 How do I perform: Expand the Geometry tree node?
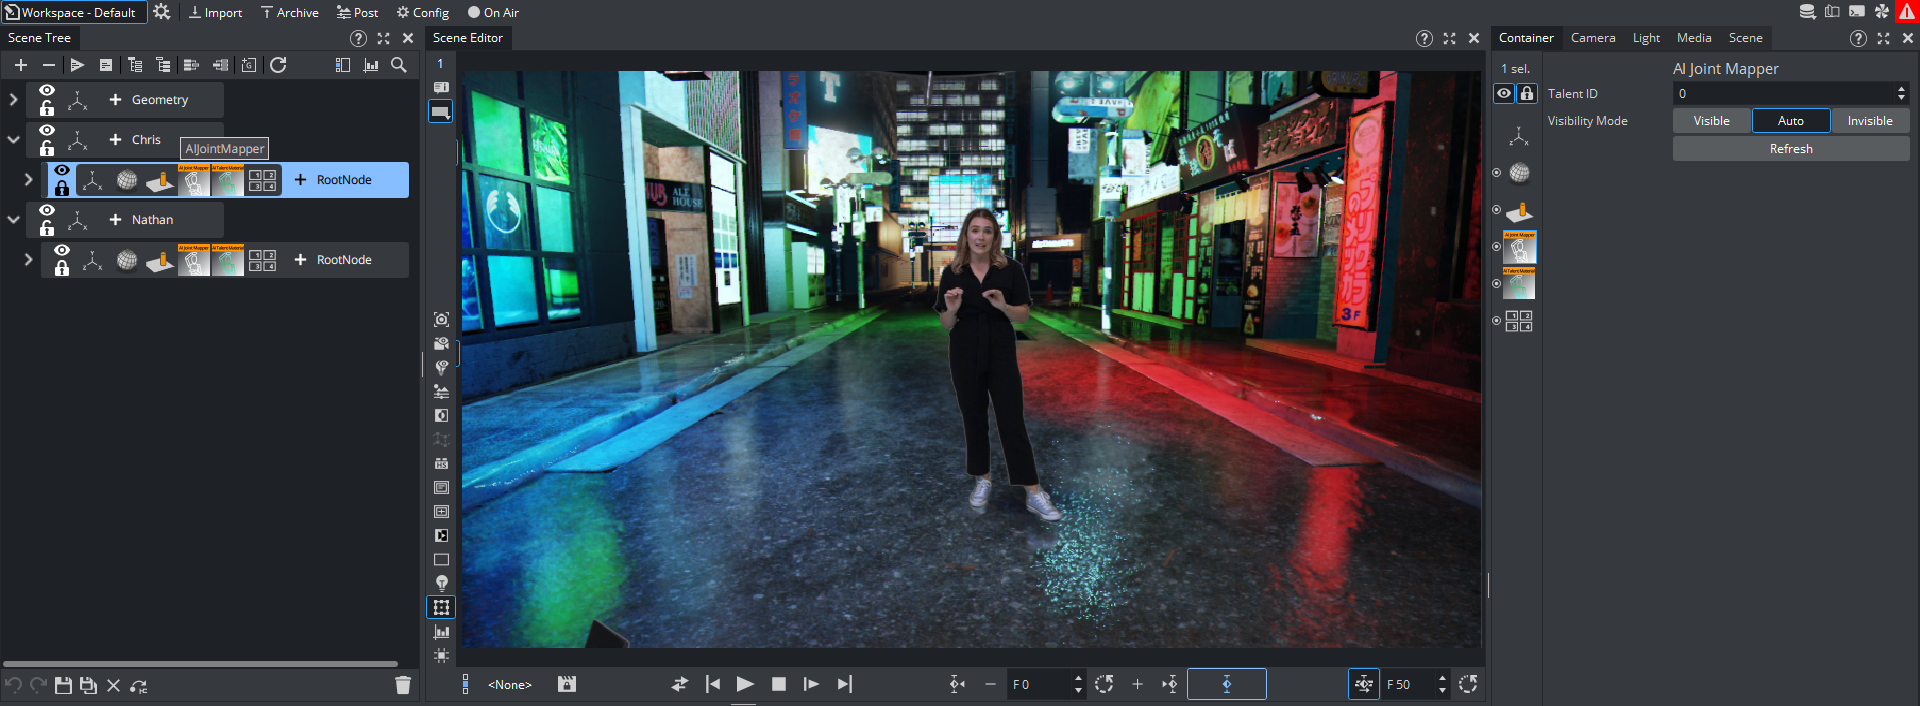pos(13,100)
